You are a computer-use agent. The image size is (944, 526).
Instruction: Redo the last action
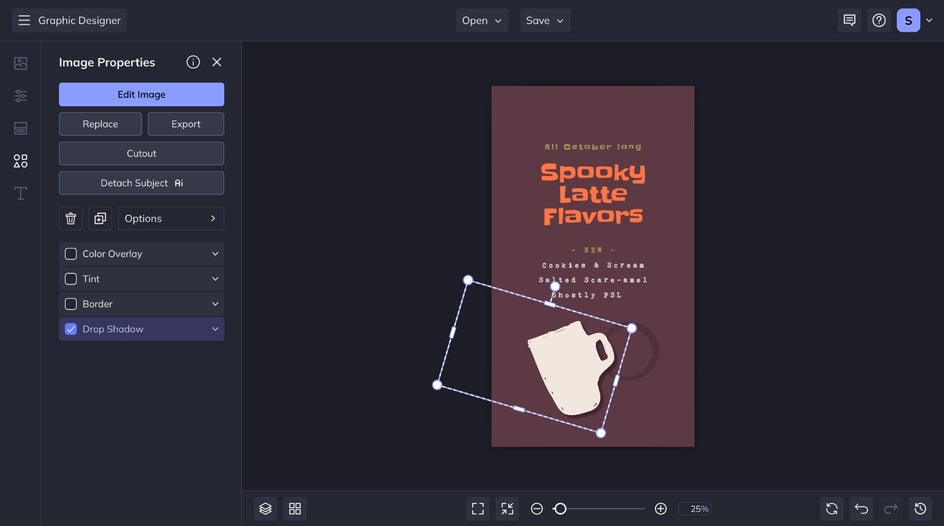click(891, 509)
